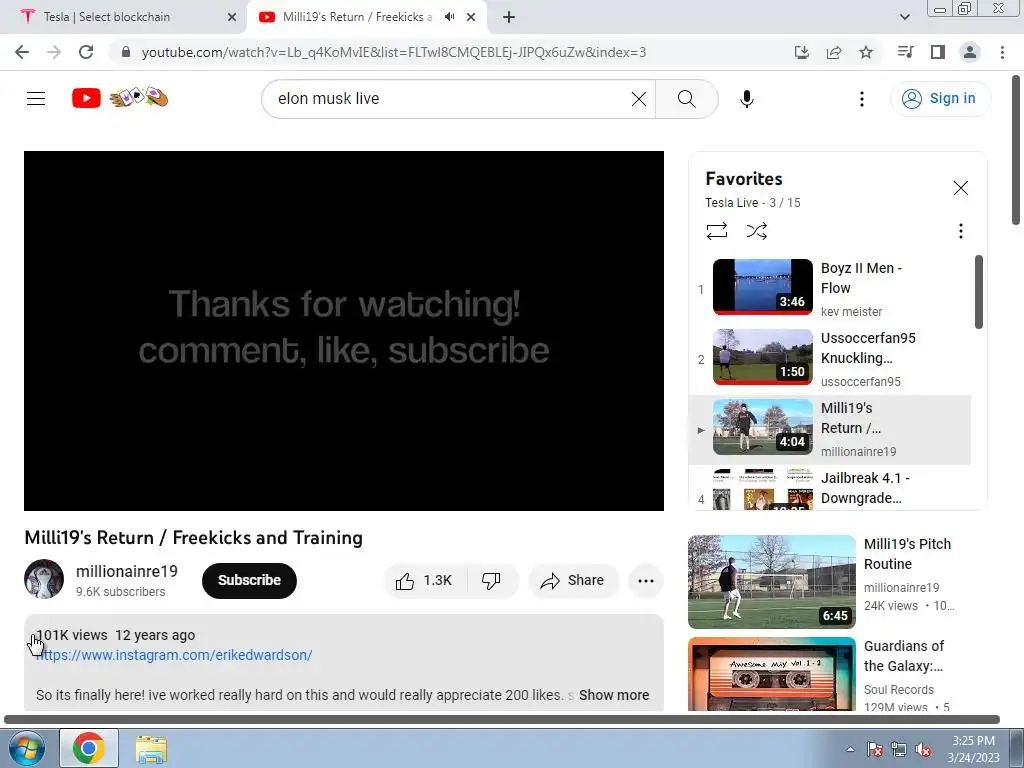Clear the search box text

(x=639, y=99)
